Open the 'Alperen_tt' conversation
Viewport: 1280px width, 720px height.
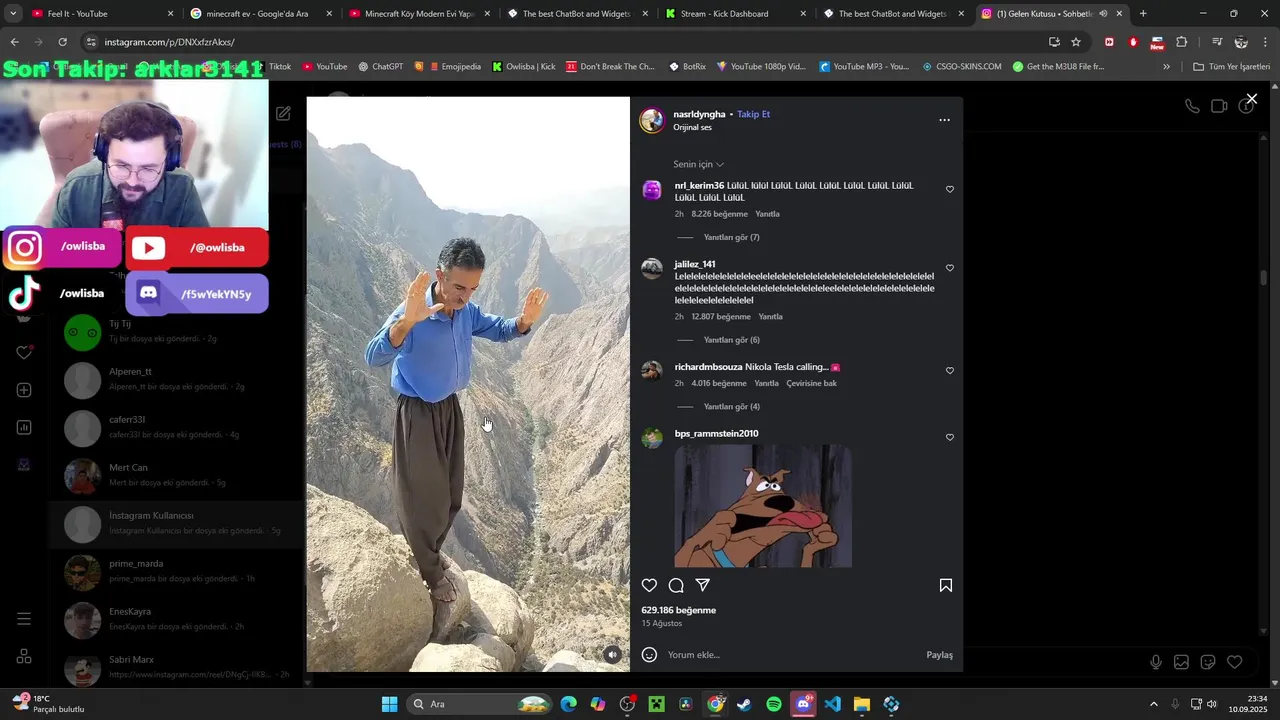pyautogui.click(x=176, y=379)
